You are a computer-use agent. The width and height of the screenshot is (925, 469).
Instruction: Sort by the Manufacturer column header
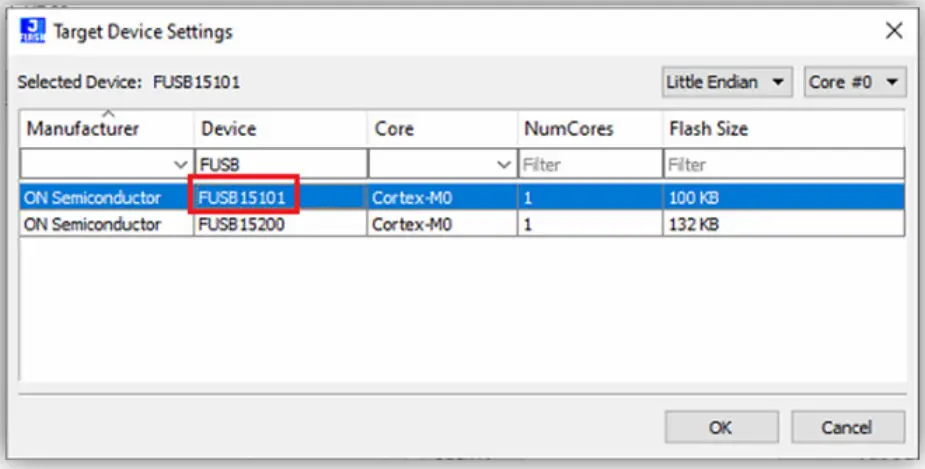pos(106,129)
